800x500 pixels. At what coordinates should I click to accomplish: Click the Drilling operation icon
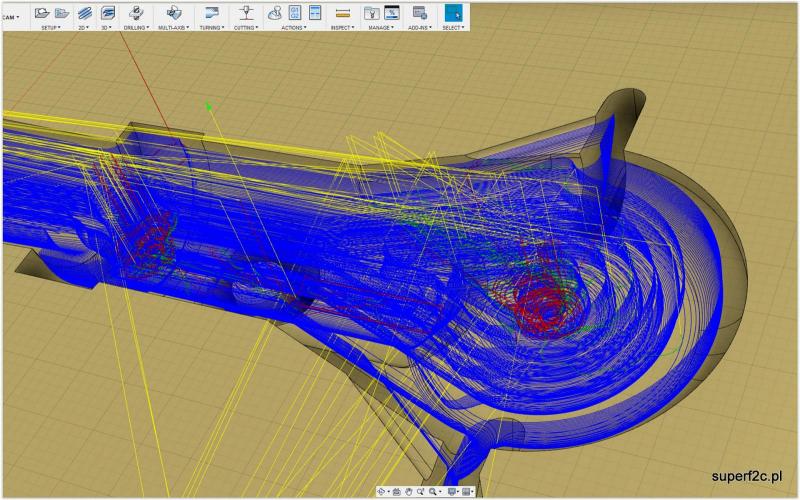pos(136,13)
